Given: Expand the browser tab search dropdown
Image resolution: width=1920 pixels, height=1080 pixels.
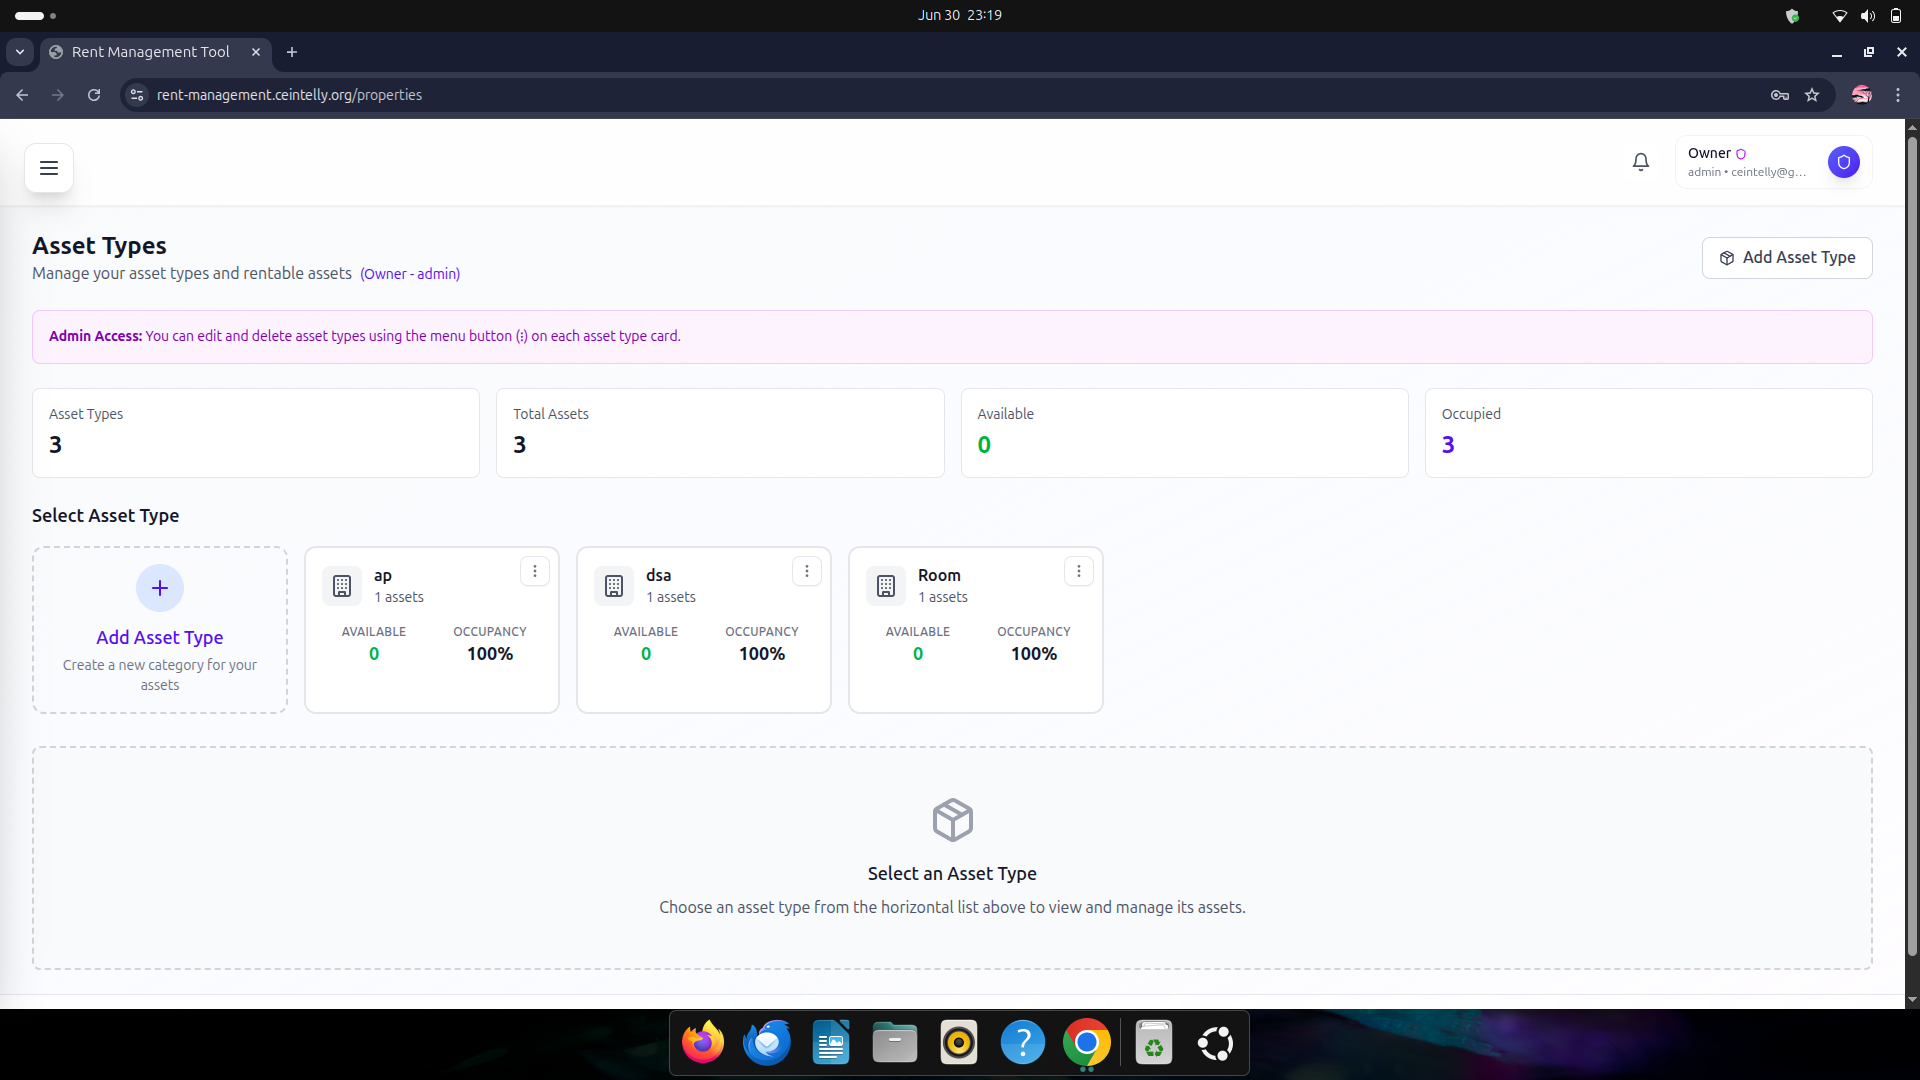Looking at the screenshot, I should pos(20,52).
